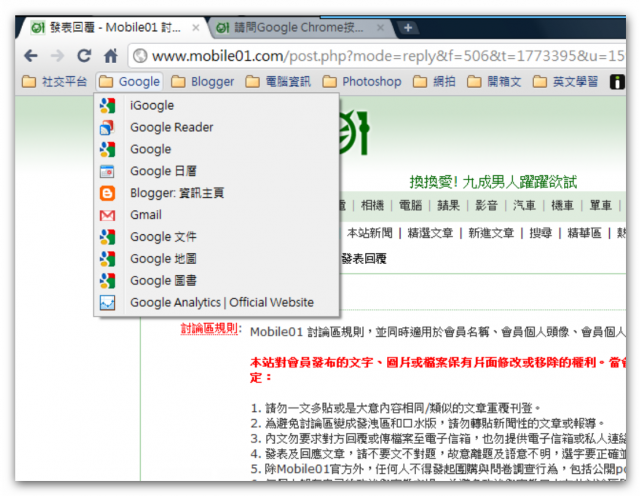Screen dimensions: 640x496
Task: Choose iGoogle from the bookmark menu
Action: [217, 105]
